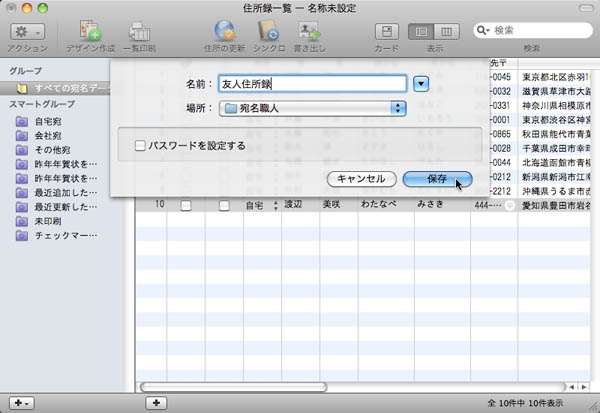
Task: Click the 住所の更新 toolbar icon
Action: (223, 32)
